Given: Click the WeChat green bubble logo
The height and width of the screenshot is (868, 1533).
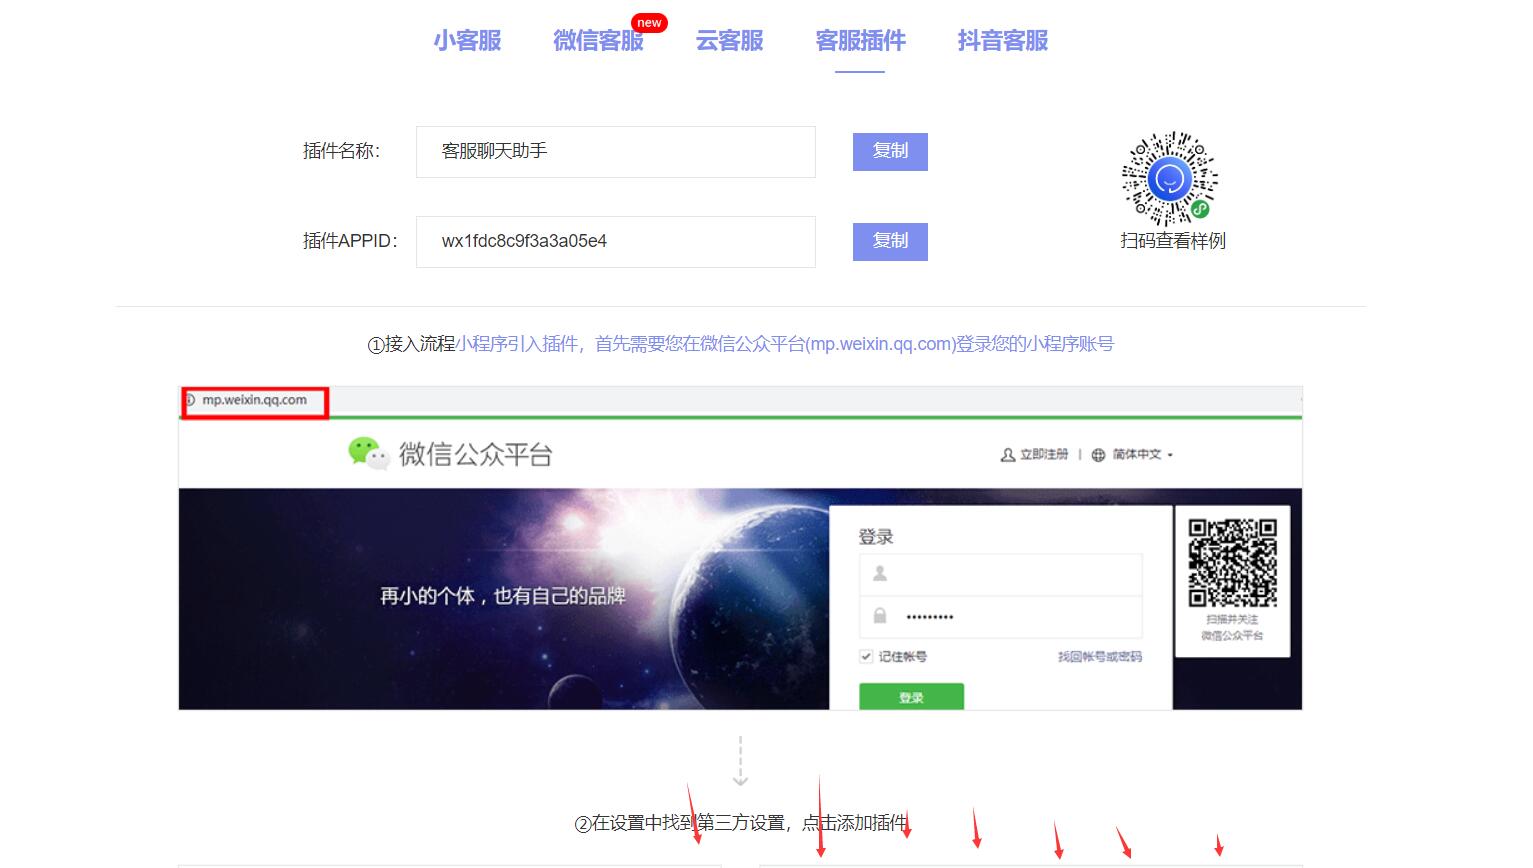Looking at the screenshot, I should click(367, 453).
